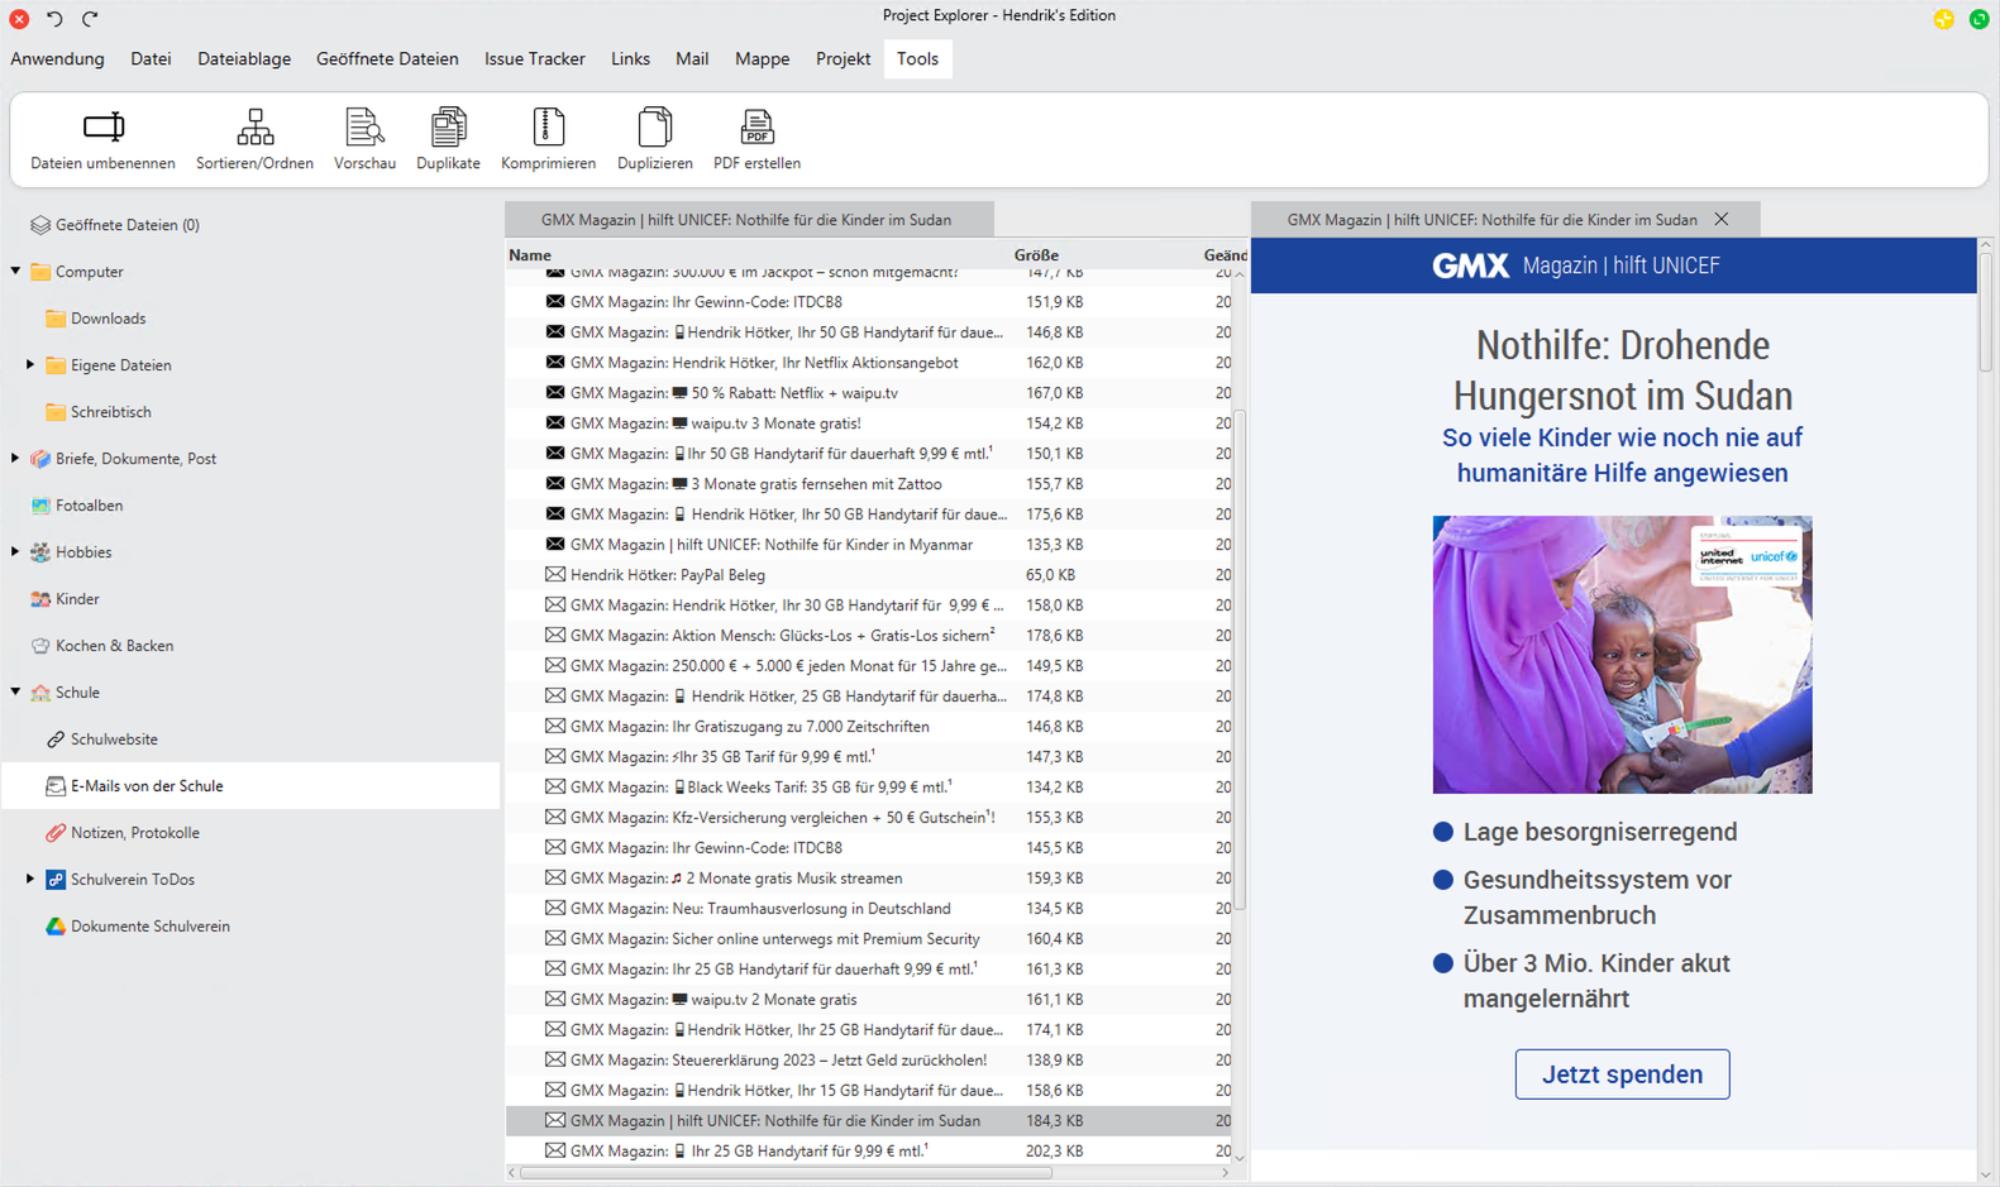
Task: Click the green round button at top right
Action: 1979,19
